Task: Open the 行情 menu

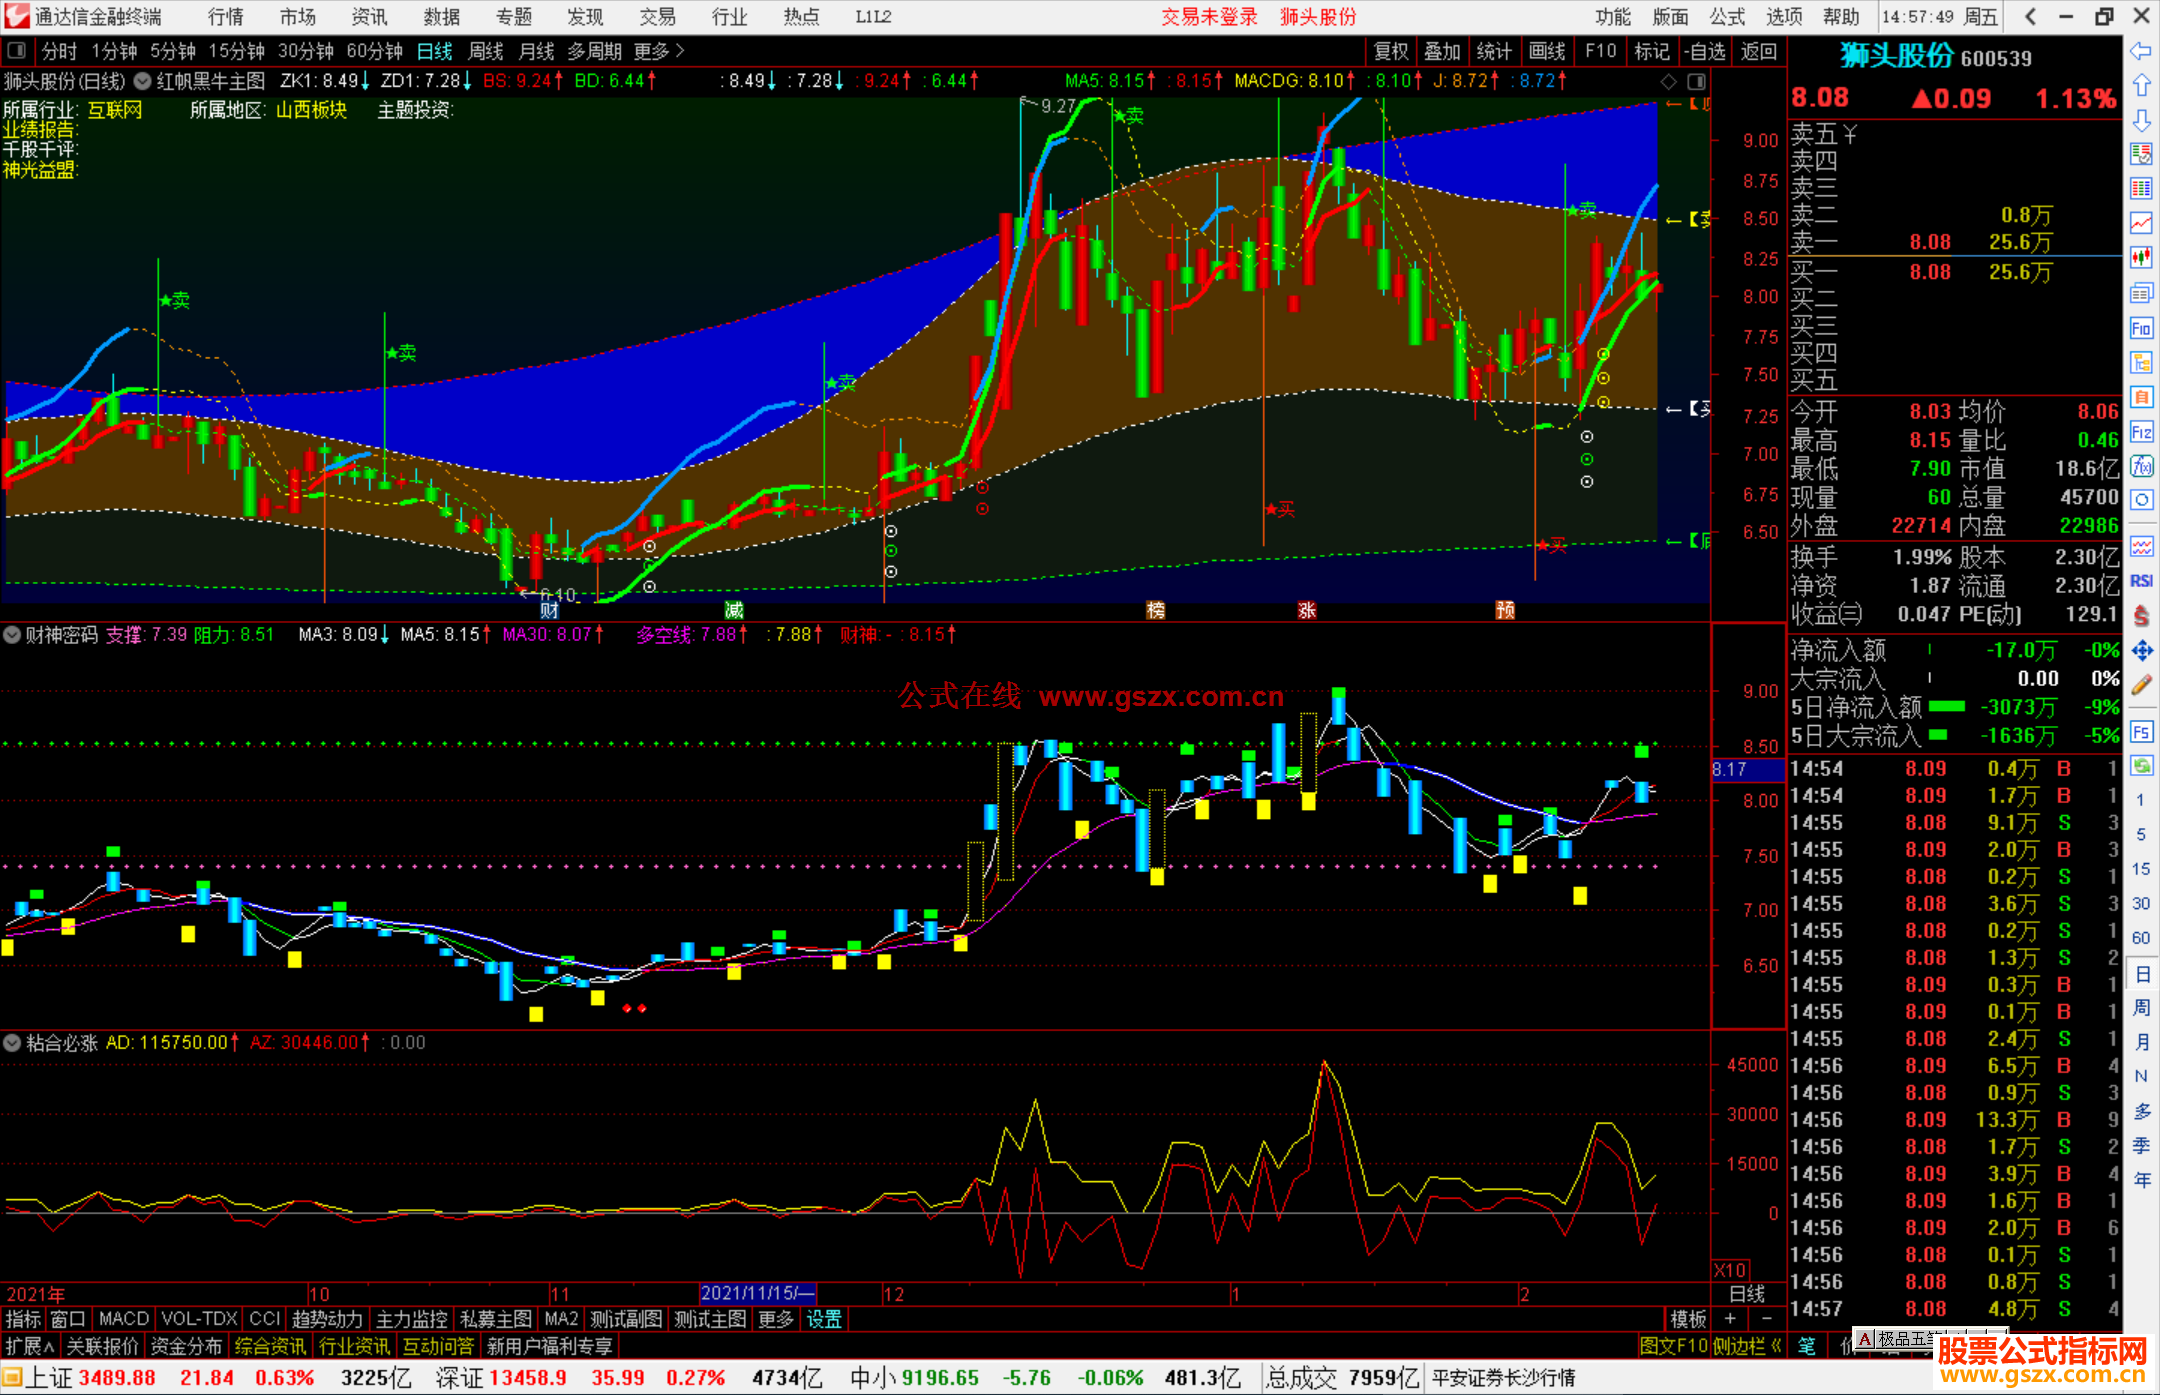Action: 226,16
